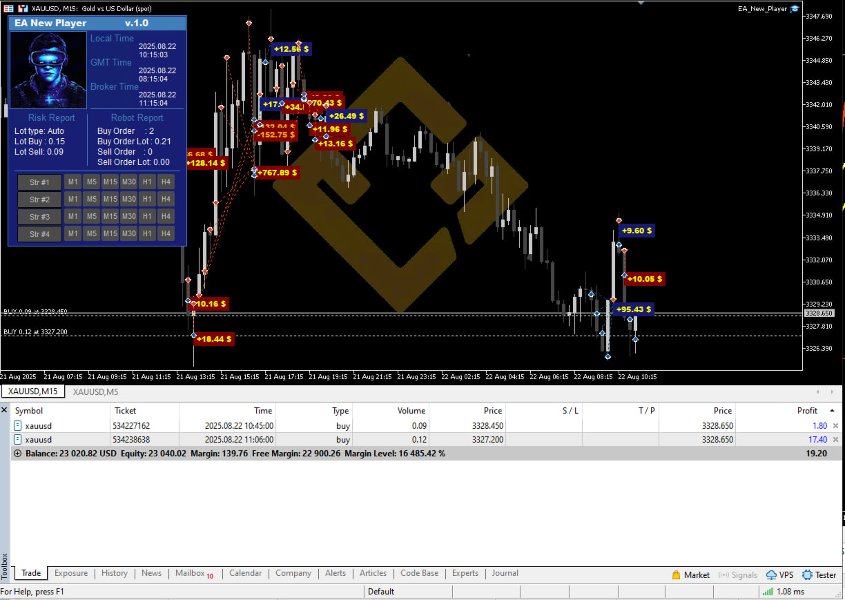Toggle H4 timeframe for Str #1
This screenshot has height=600, width=845.
[166, 182]
